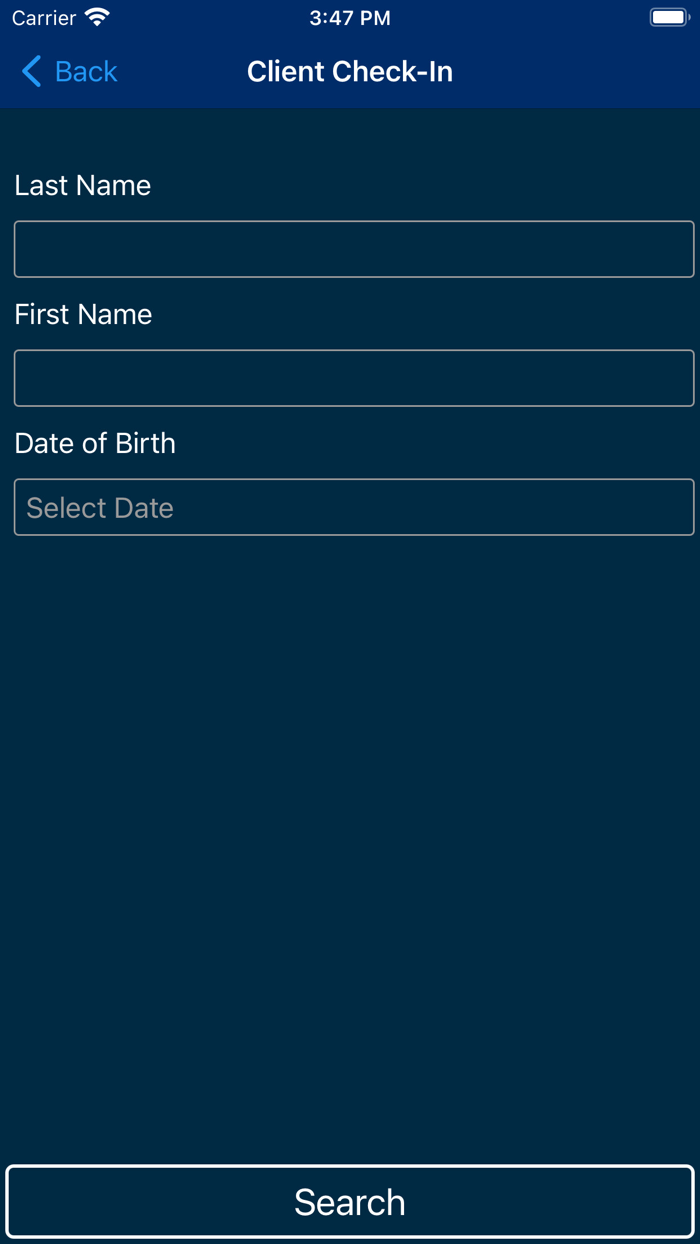700x1244 pixels.
Task: Click the Date of Birth label
Action: pos(95,443)
